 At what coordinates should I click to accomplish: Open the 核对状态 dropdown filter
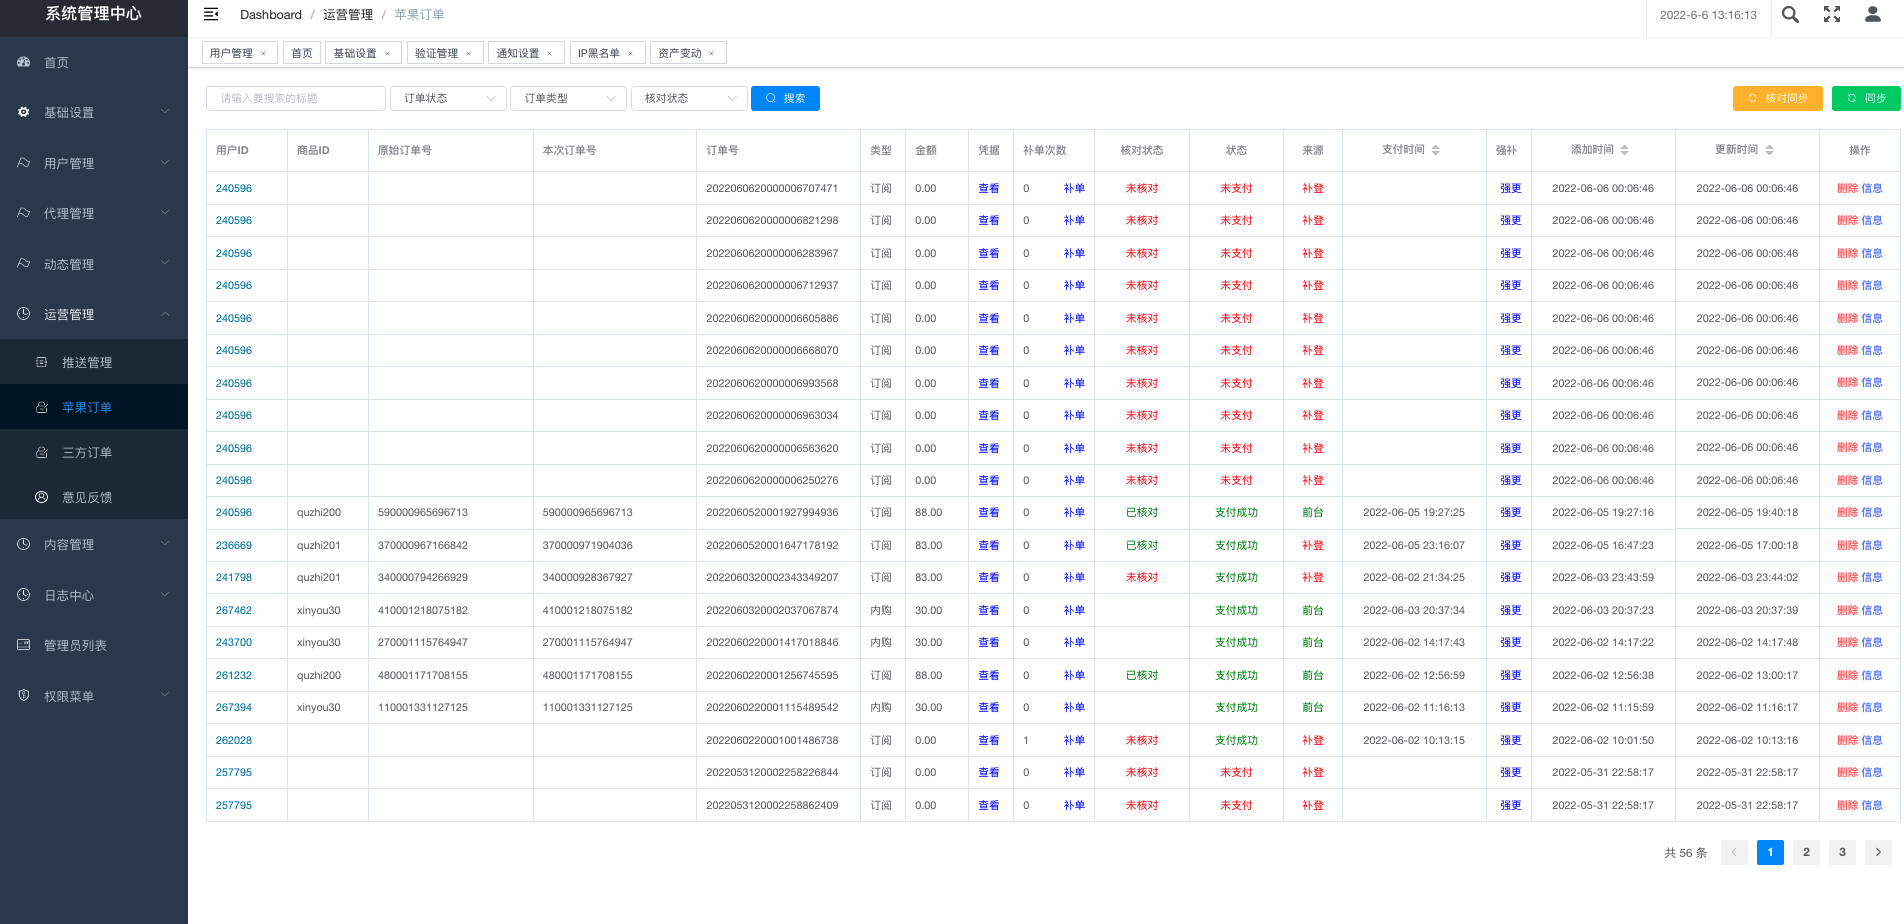(x=689, y=98)
